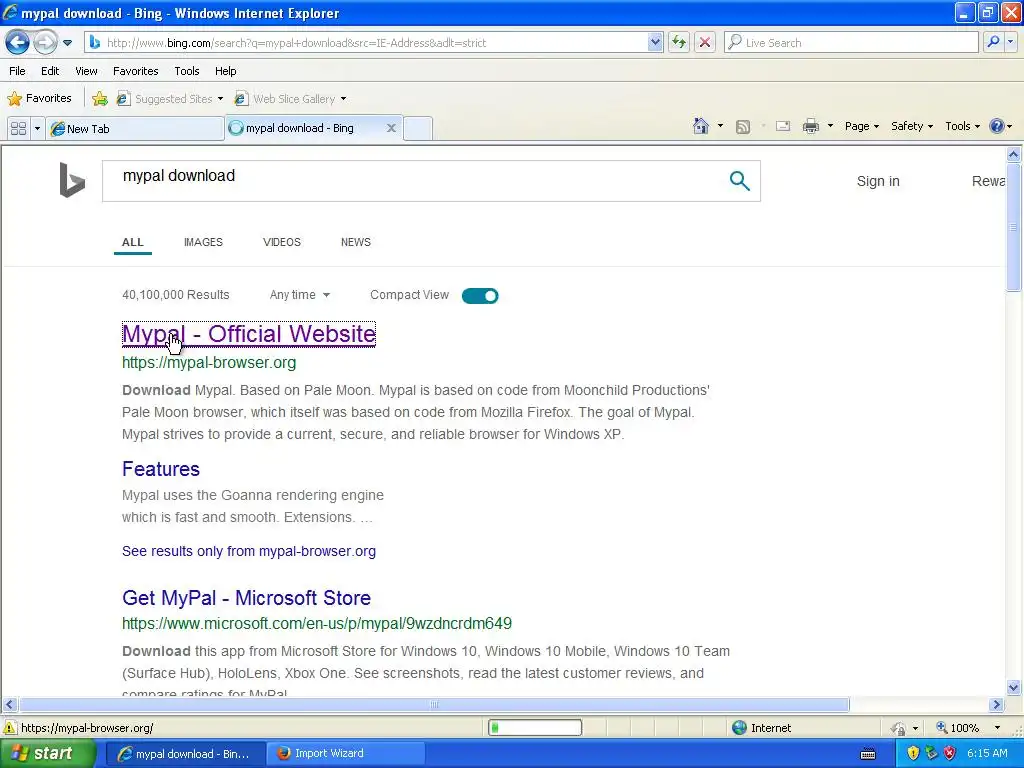This screenshot has height=768, width=1024.
Task: Click See results only from mypal-browser.org
Action: [249, 551]
